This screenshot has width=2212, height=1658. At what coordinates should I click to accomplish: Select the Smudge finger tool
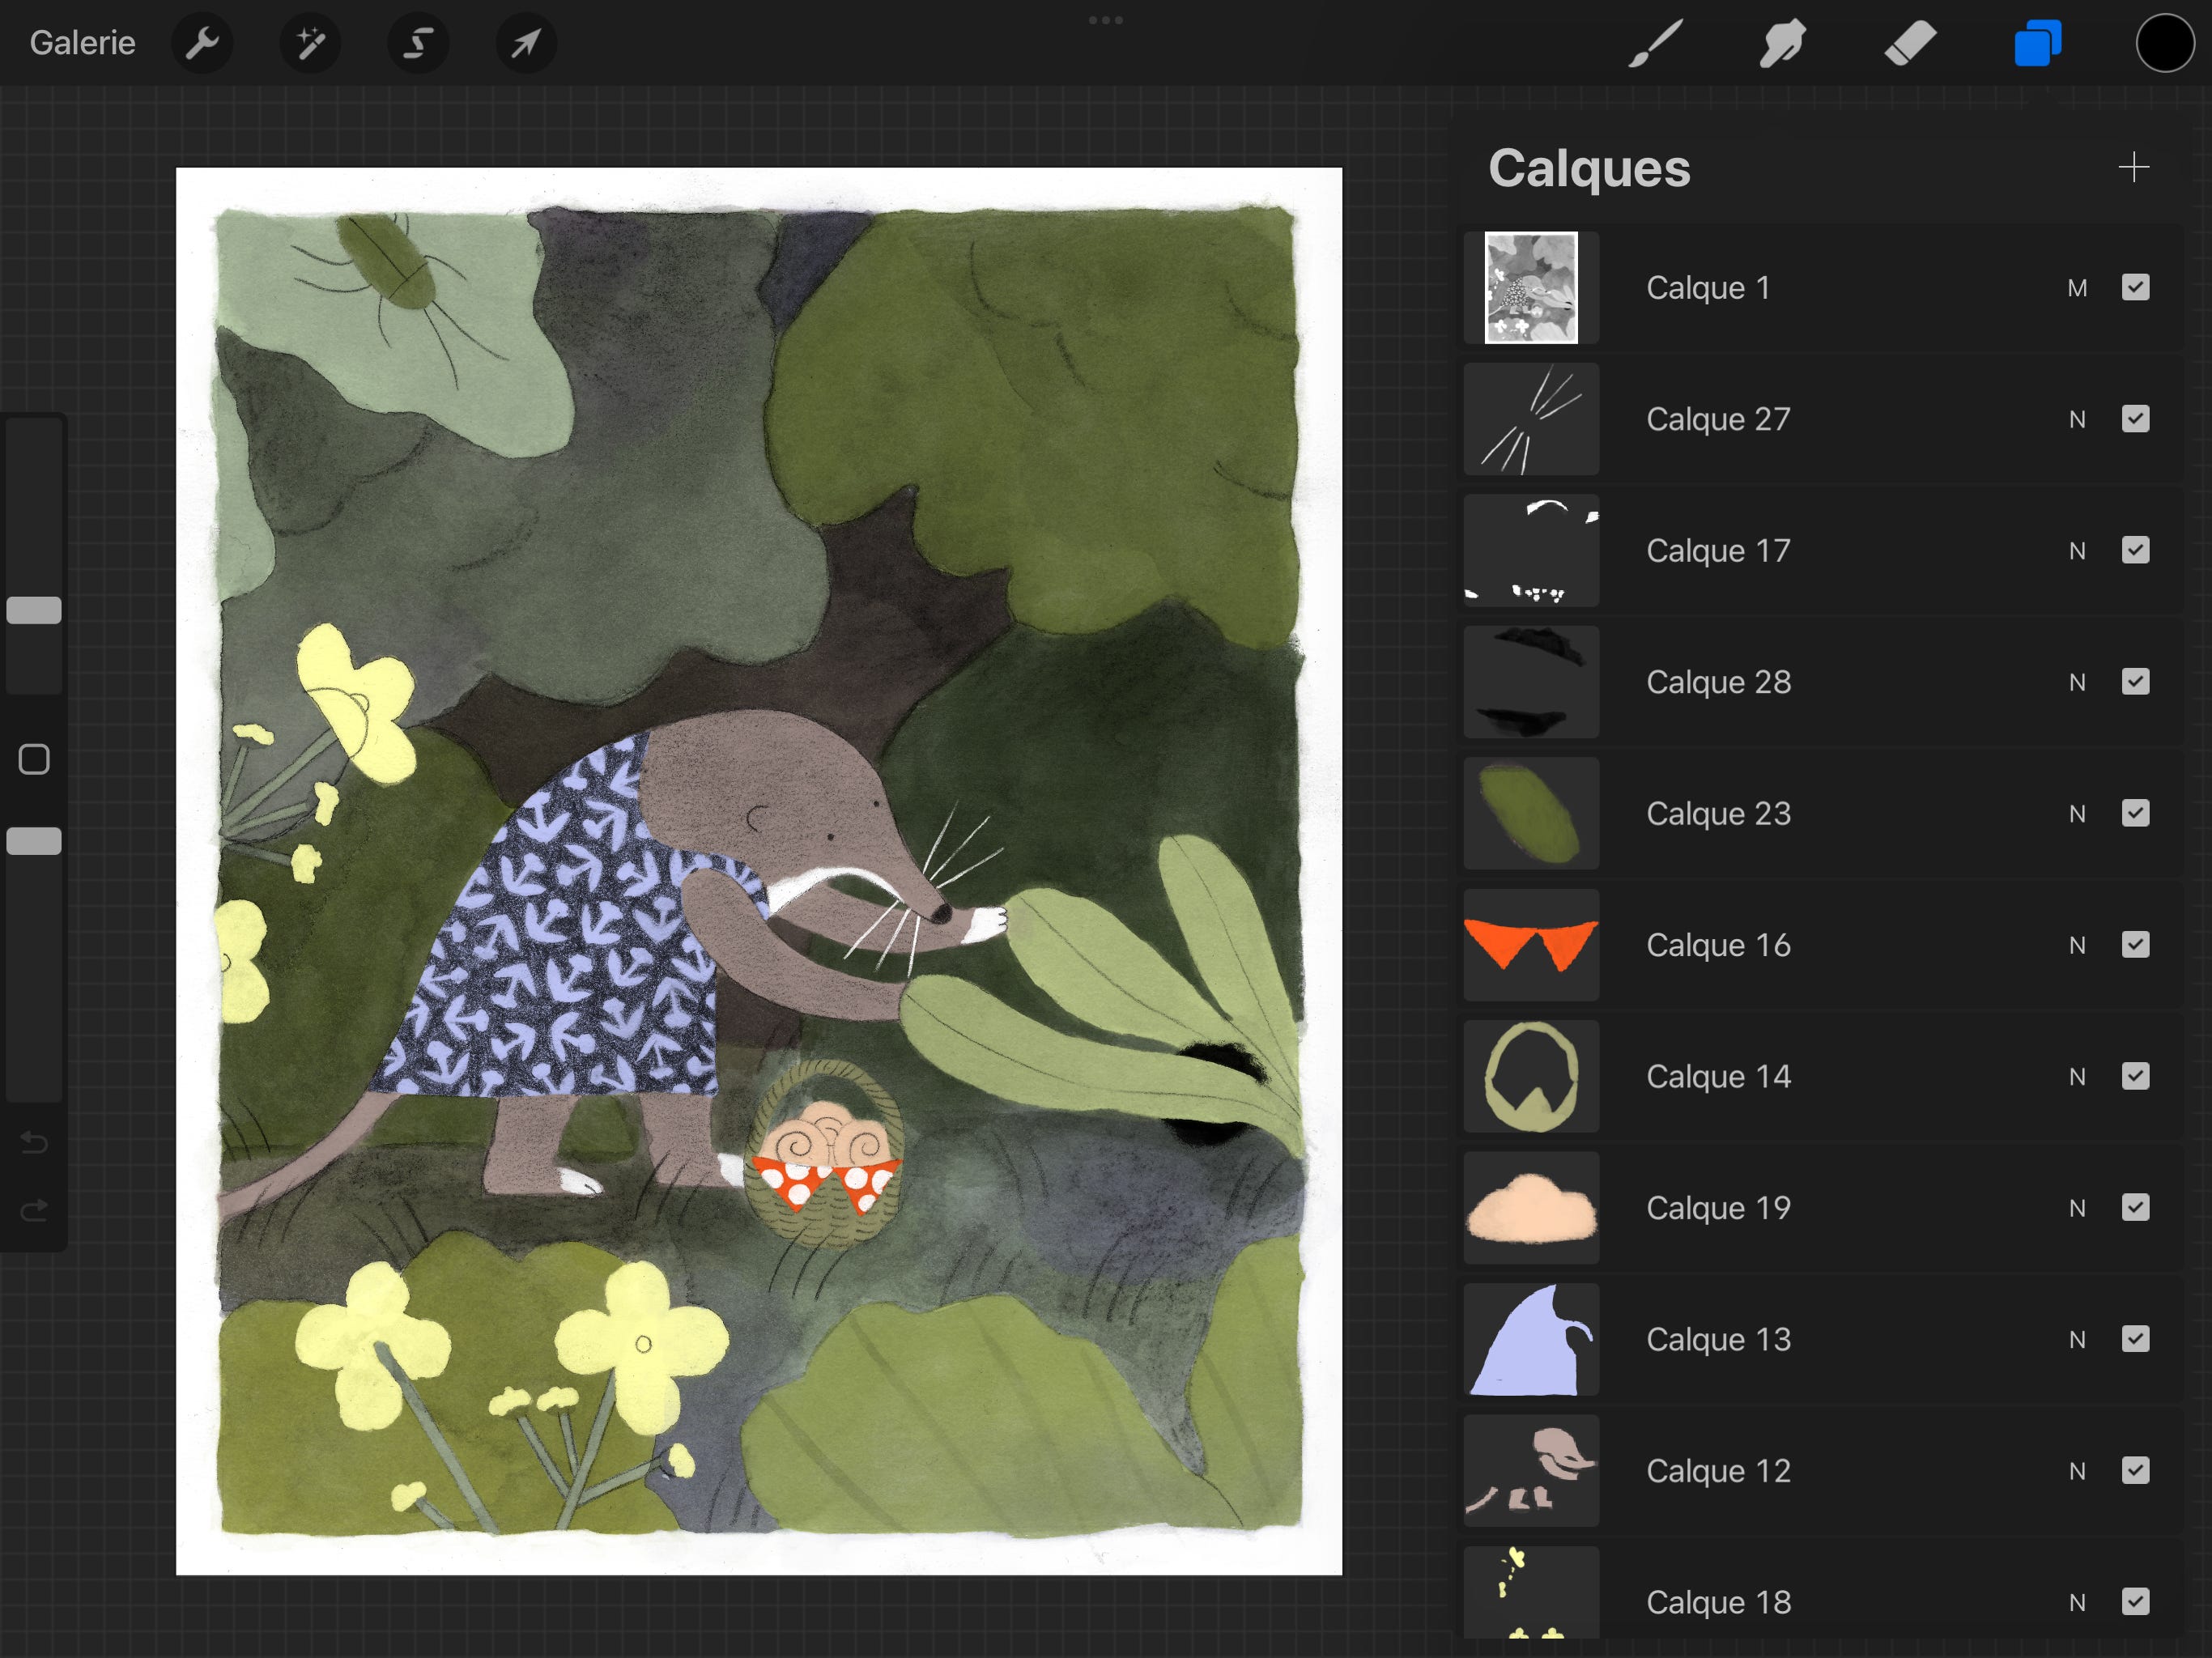pyautogui.click(x=1782, y=43)
